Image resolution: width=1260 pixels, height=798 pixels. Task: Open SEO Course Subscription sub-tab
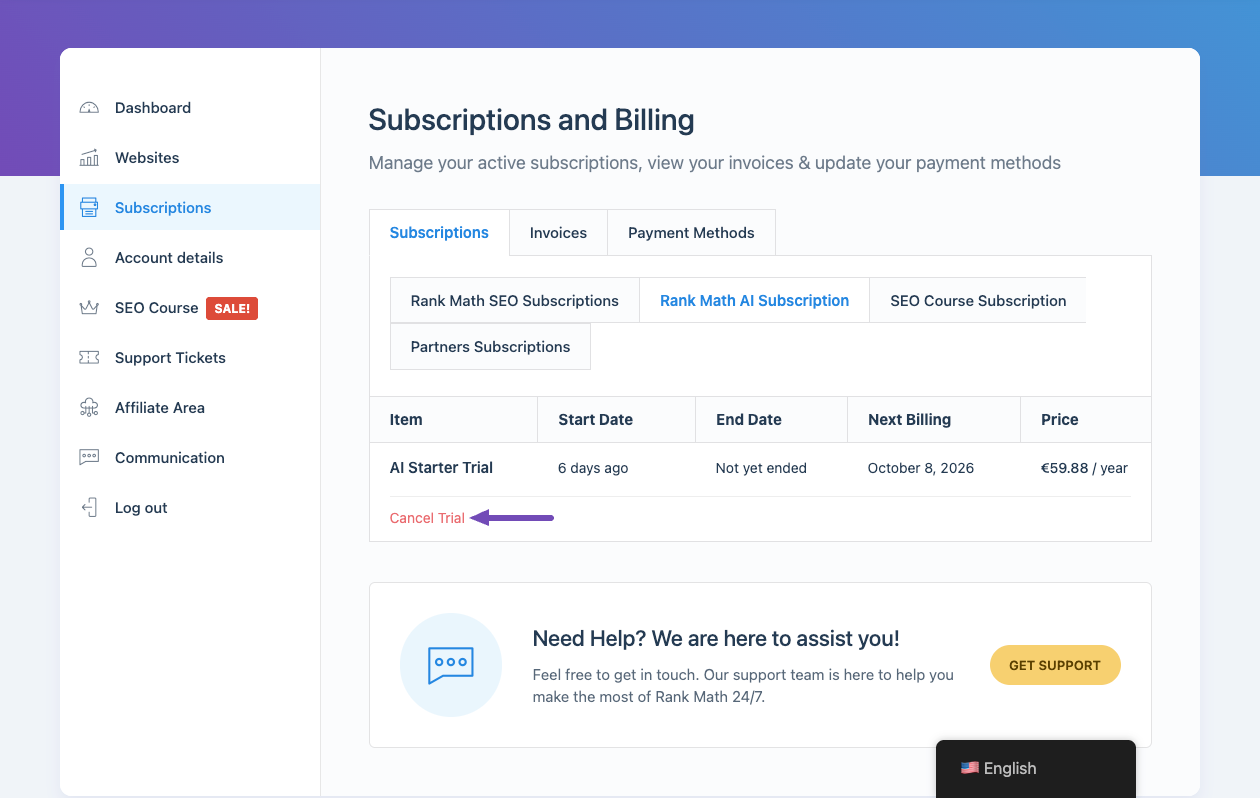coord(978,300)
